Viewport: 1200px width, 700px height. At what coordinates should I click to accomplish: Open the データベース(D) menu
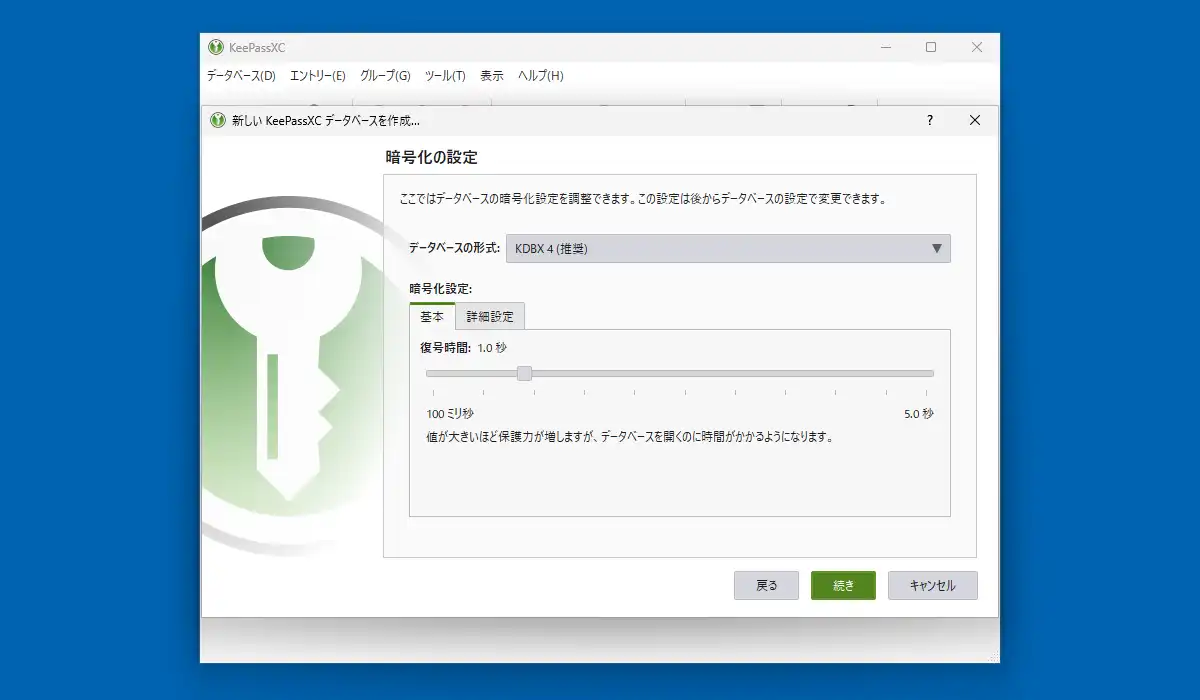[241, 76]
